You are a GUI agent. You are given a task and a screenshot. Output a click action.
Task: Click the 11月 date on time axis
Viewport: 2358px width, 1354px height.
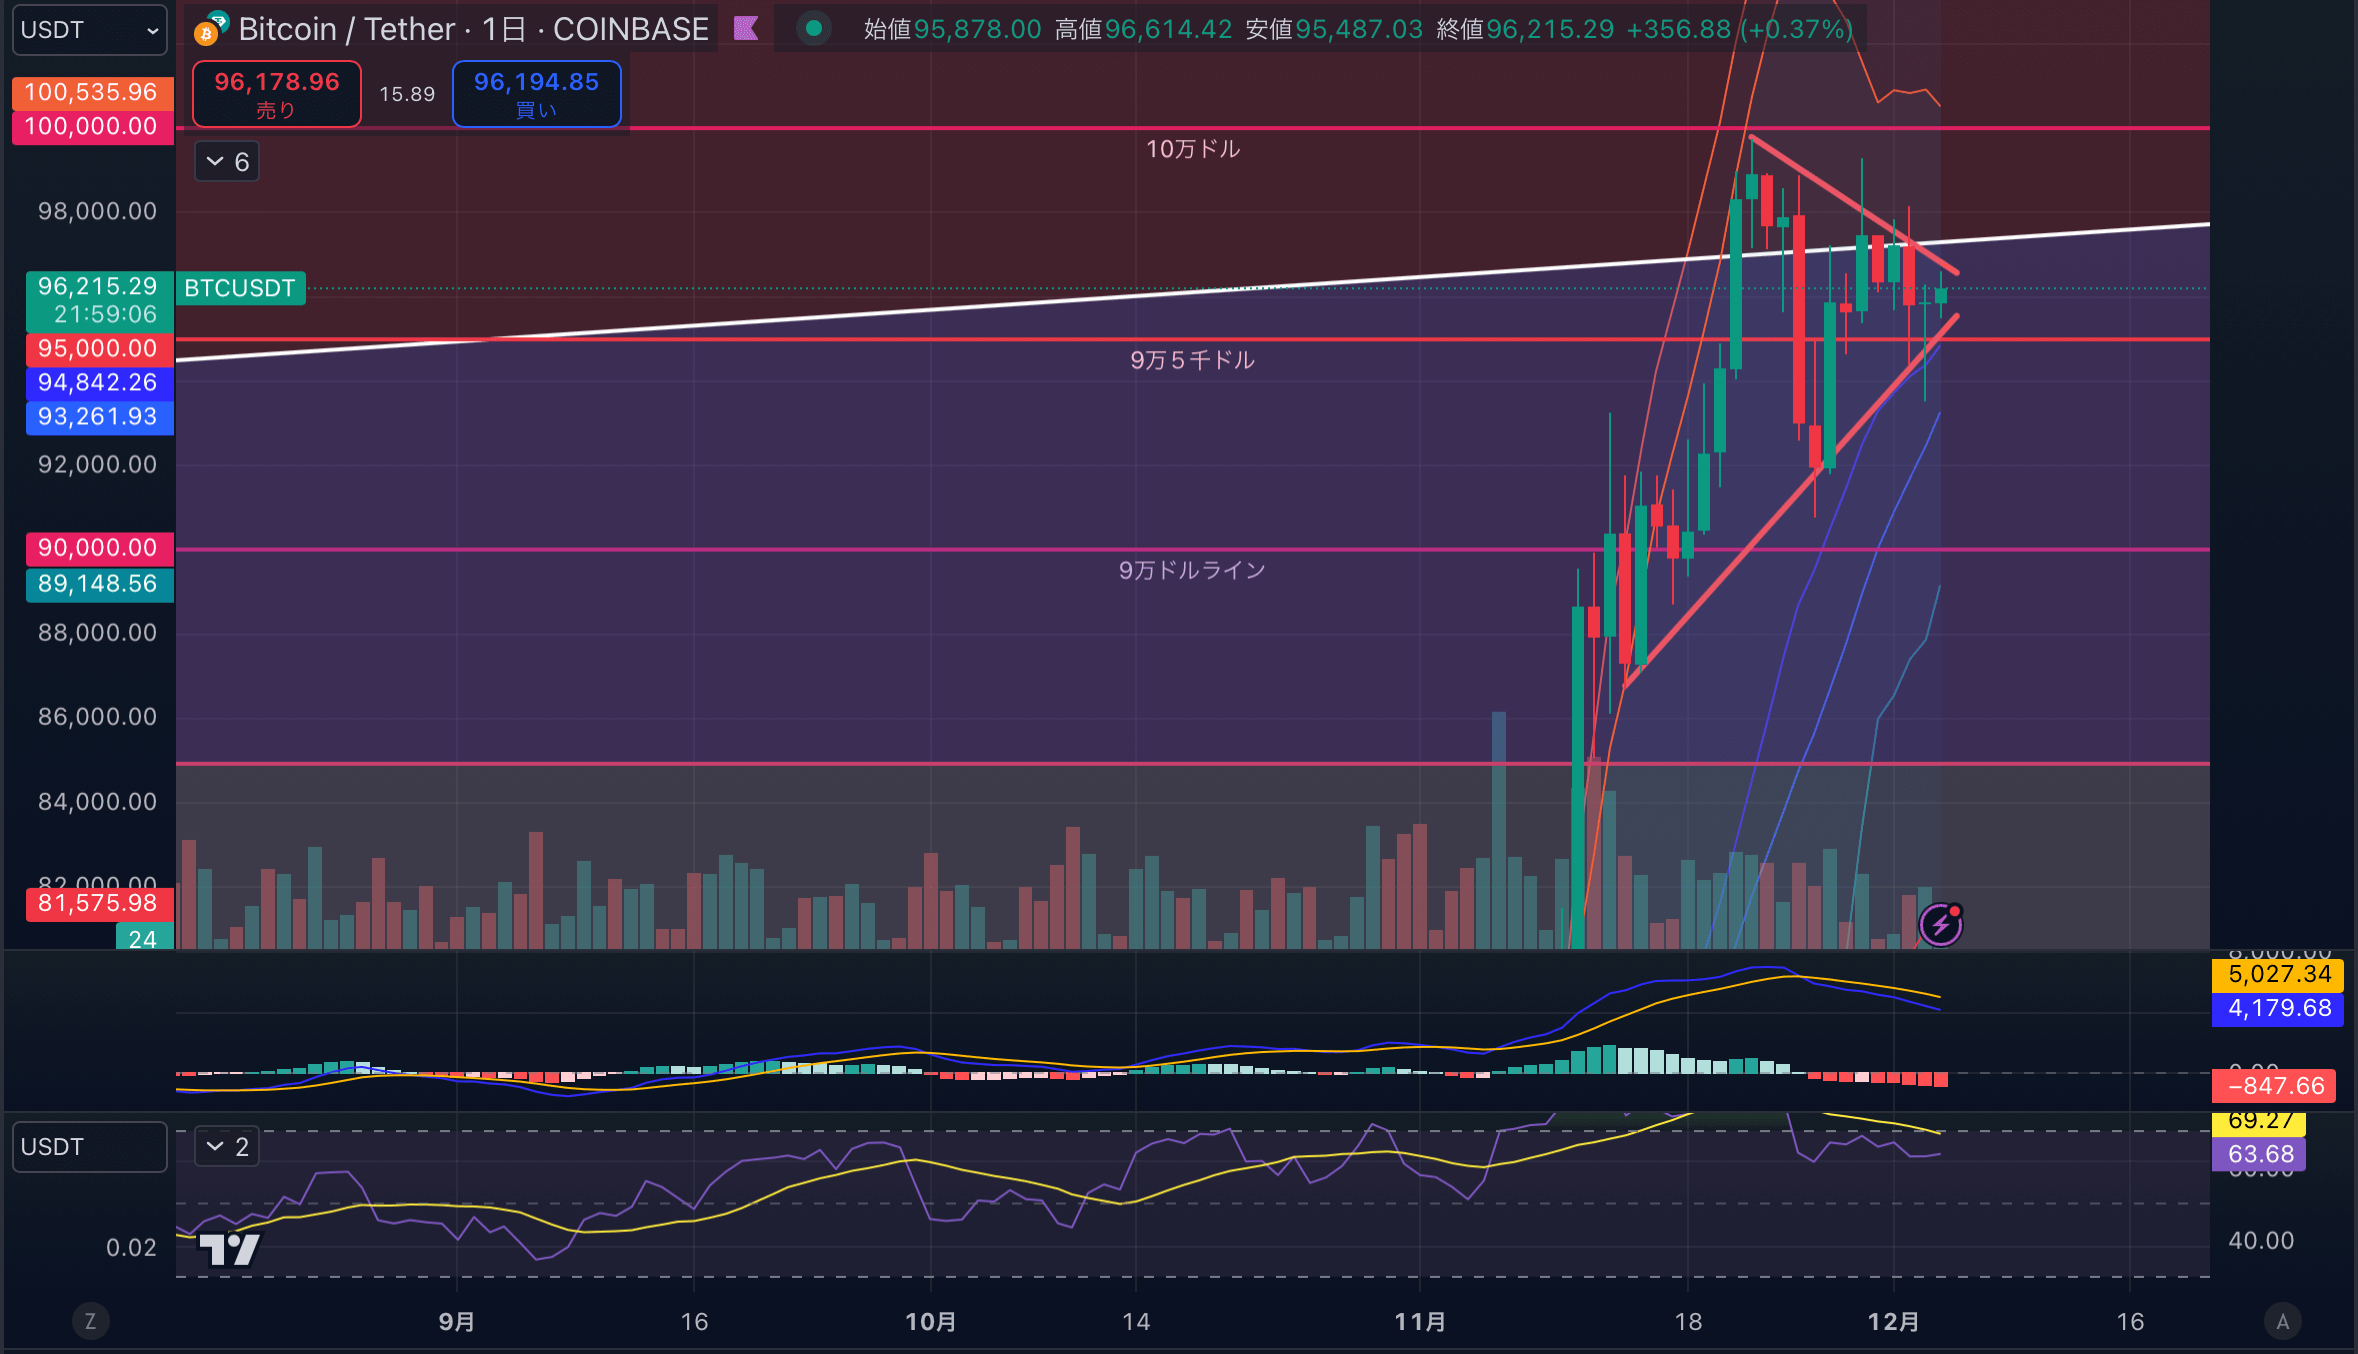(x=1420, y=1322)
